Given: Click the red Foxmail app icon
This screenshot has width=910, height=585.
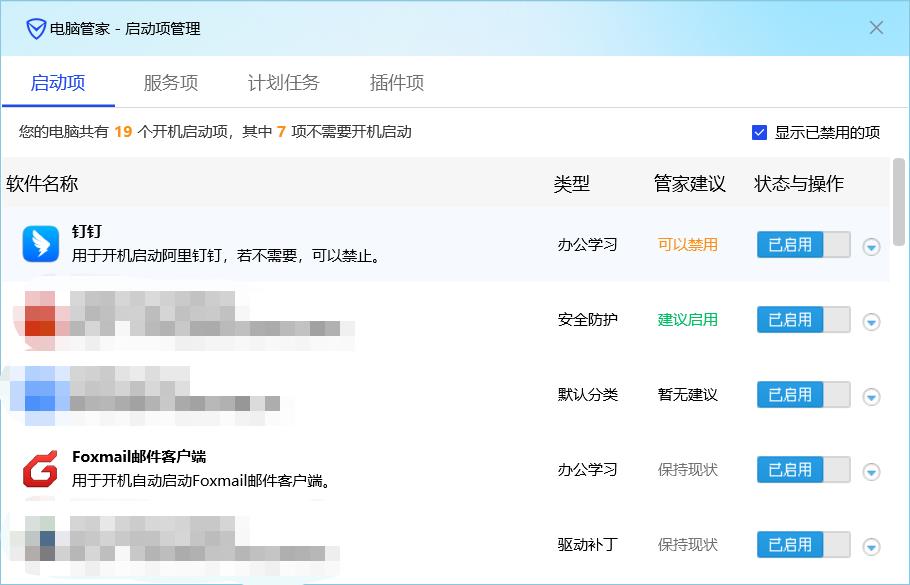Looking at the screenshot, I should pyautogui.click(x=41, y=469).
